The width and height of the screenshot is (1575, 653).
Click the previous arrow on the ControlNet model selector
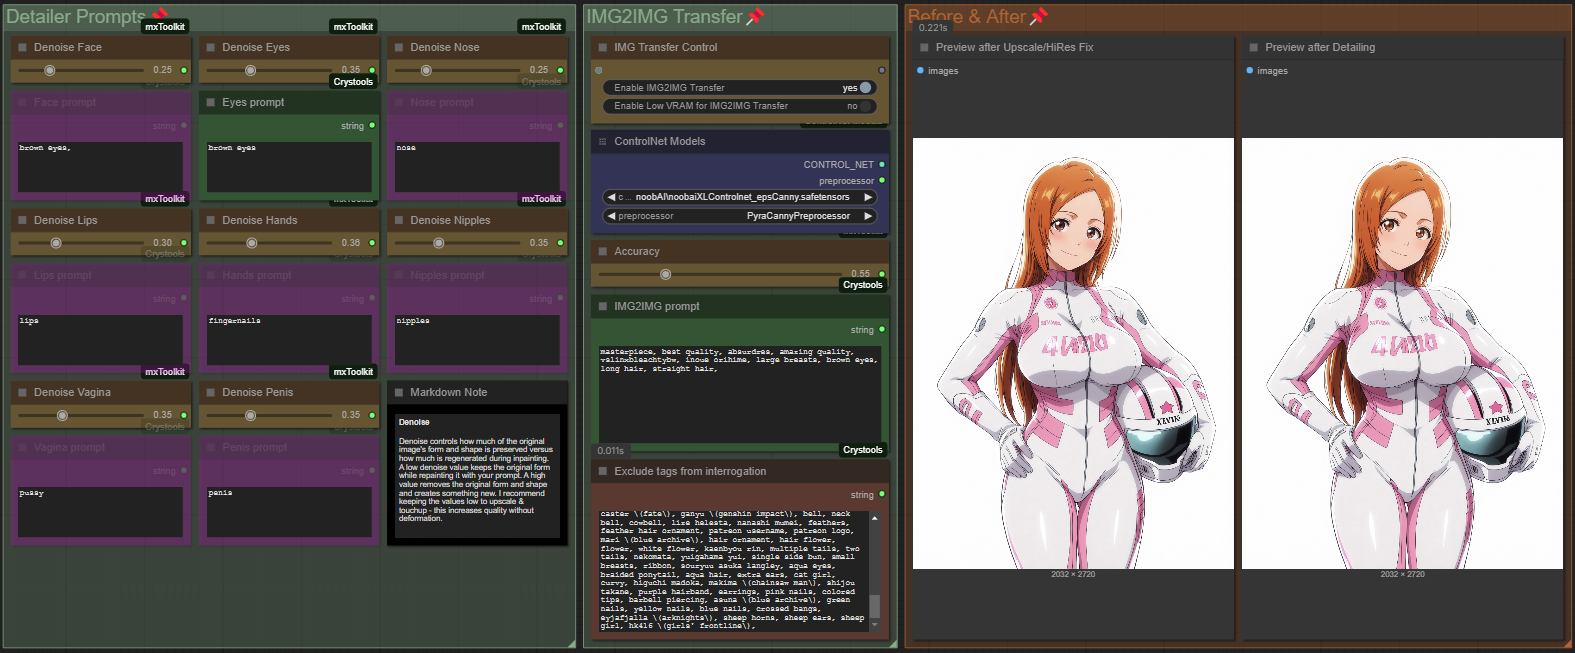click(611, 197)
